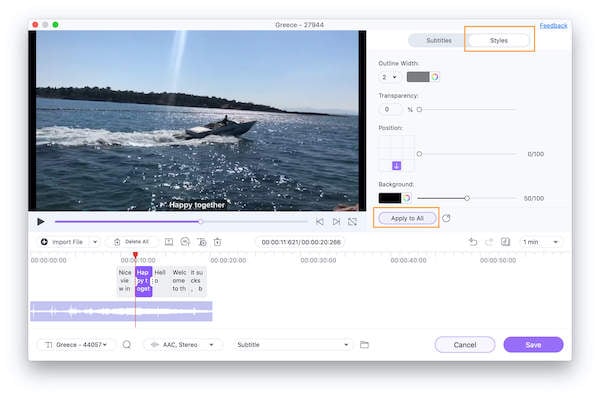
Task: Click the black Background color swatch
Action: tap(390, 198)
